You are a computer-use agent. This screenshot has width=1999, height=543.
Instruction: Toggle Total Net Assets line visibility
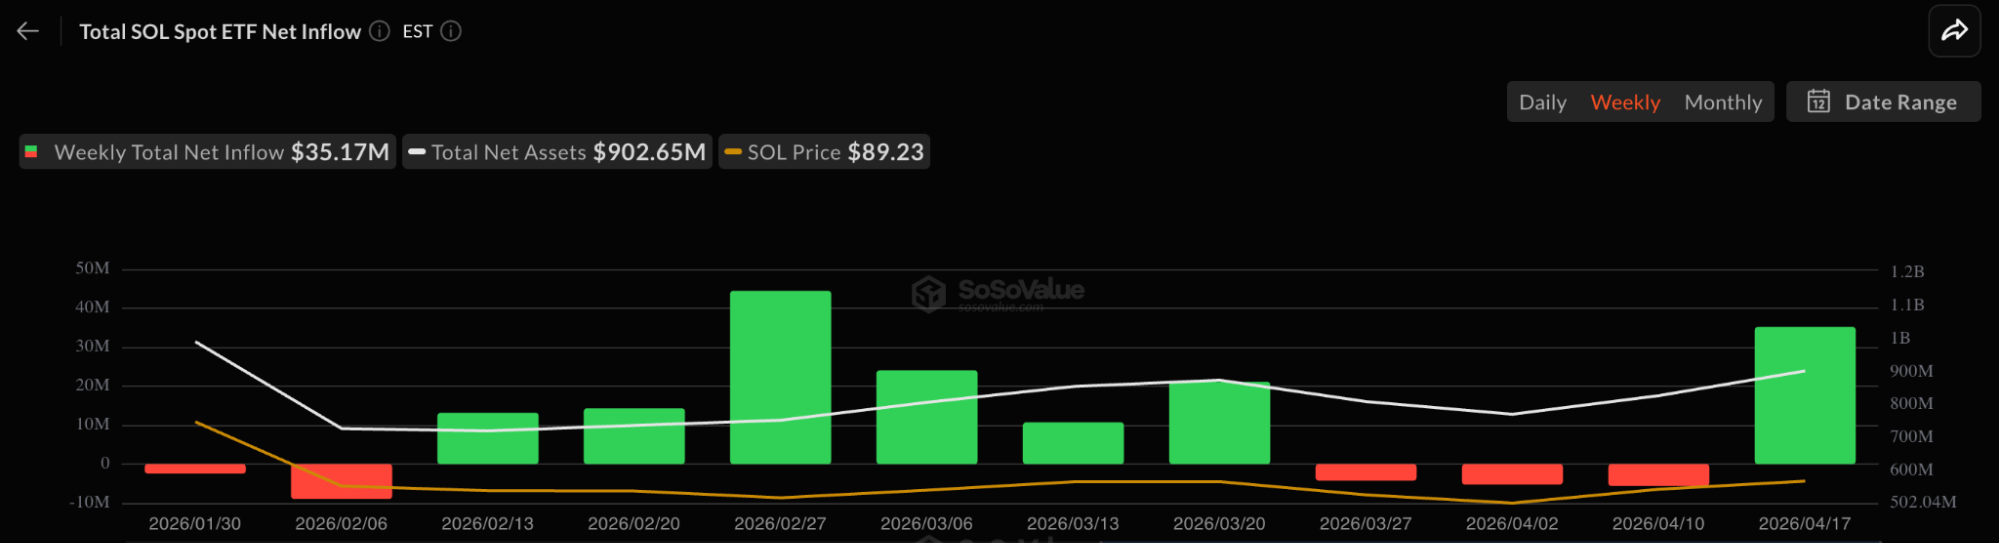[x=557, y=152]
